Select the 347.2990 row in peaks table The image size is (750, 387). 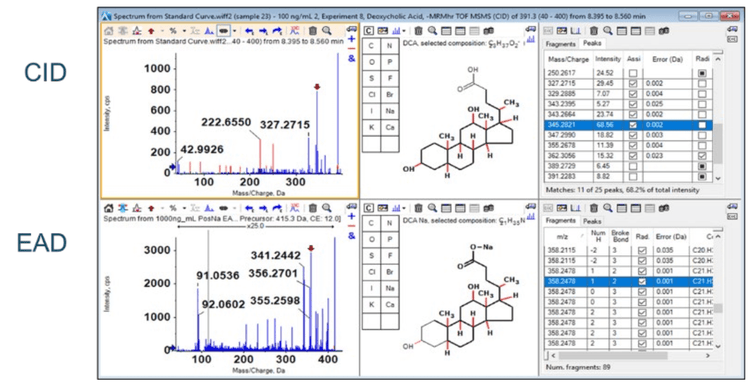click(628, 135)
